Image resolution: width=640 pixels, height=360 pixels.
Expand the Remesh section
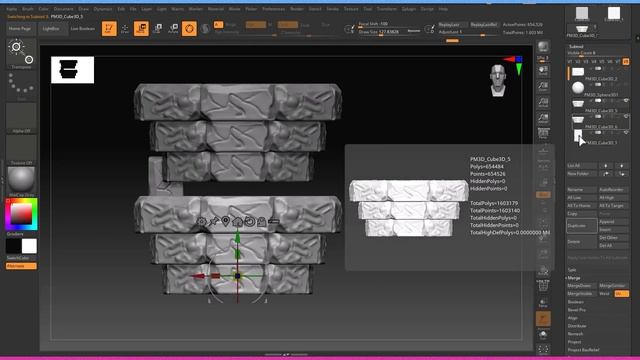point(575,334)
